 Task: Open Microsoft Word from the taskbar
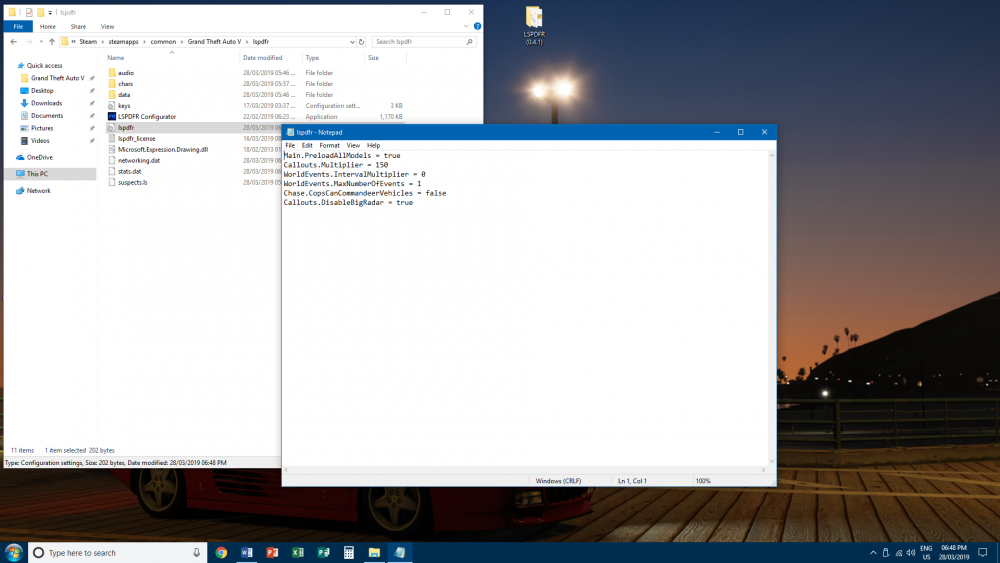[x=247, y=552]
